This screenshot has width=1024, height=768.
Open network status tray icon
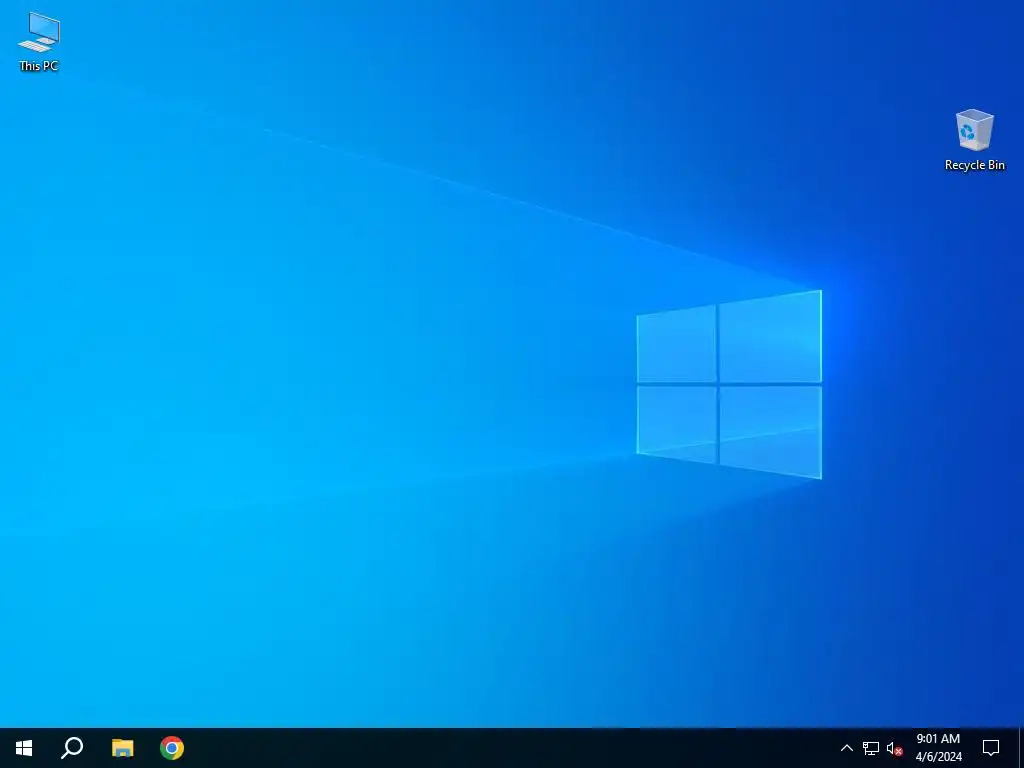pyautogui.click(x=871, y=748)
